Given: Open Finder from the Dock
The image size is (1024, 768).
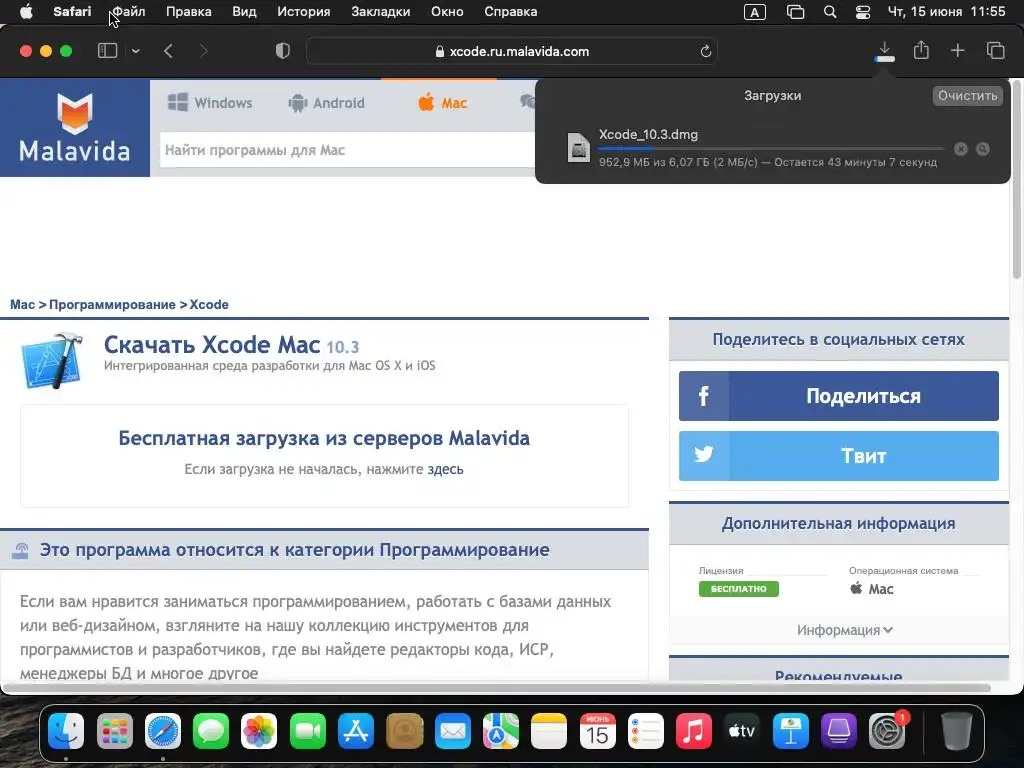Looking at the screenshot, I should point(66,731).
